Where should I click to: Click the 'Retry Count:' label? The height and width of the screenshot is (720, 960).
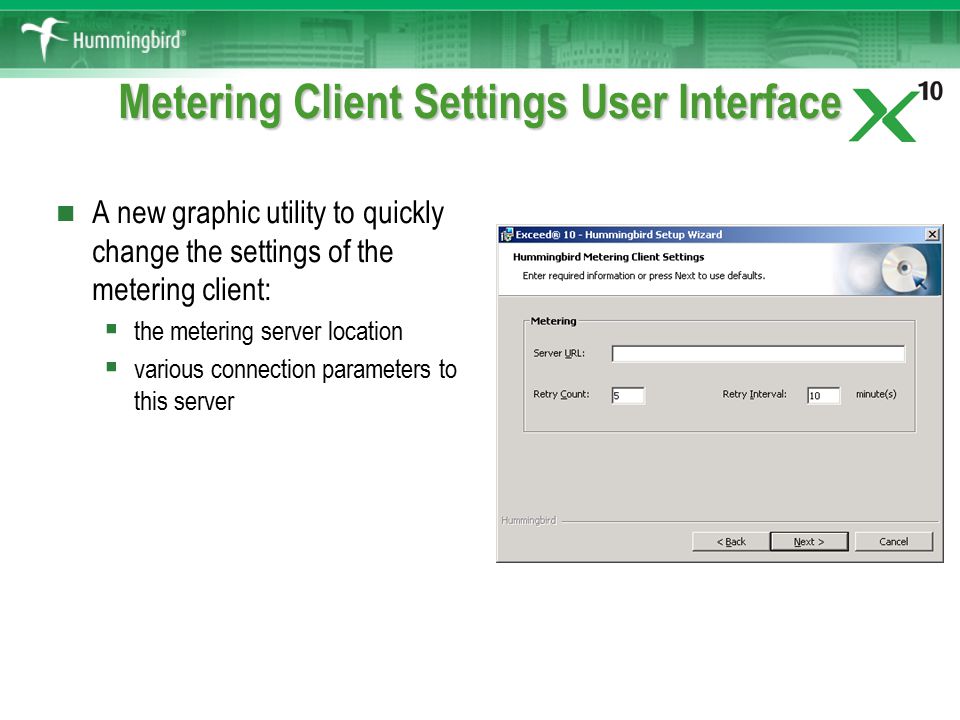pyautogui.click(x=561, y=394)
